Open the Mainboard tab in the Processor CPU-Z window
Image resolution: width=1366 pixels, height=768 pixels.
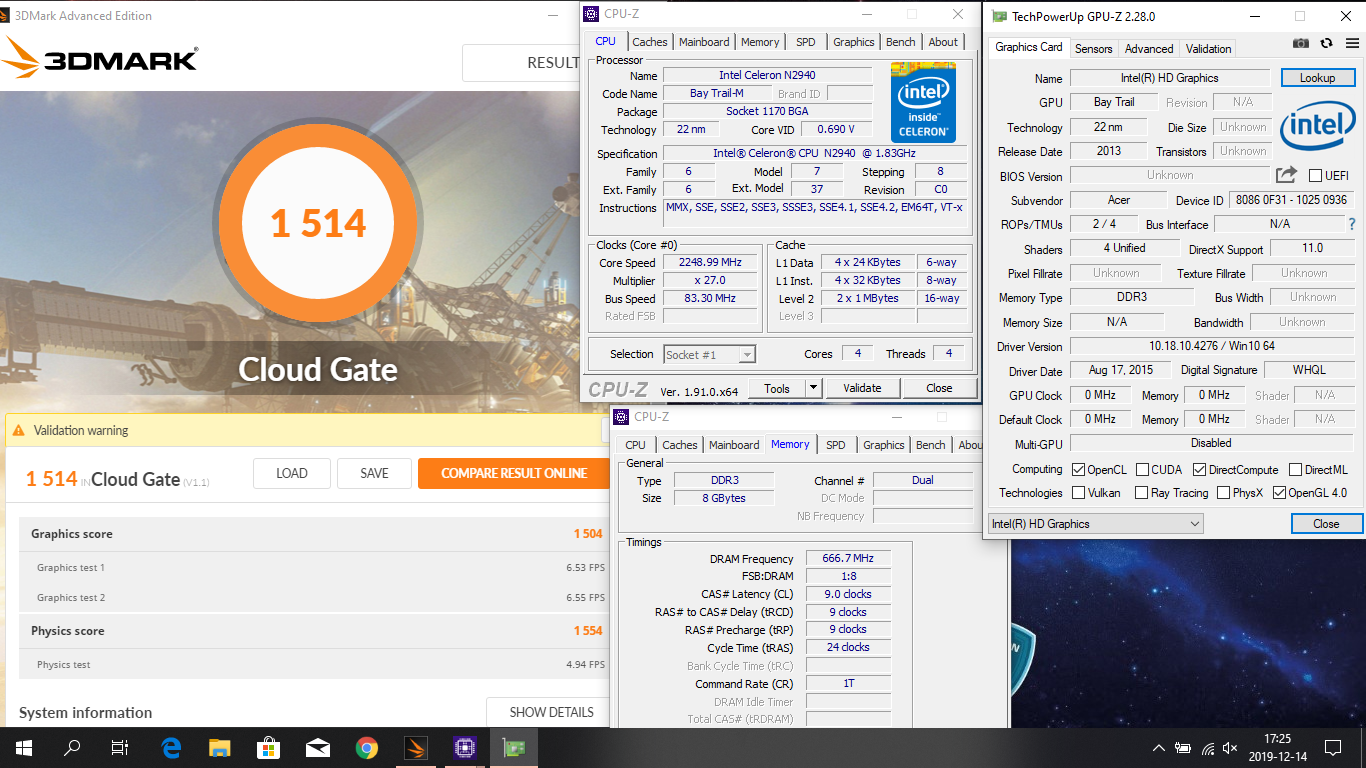[704, 42]
